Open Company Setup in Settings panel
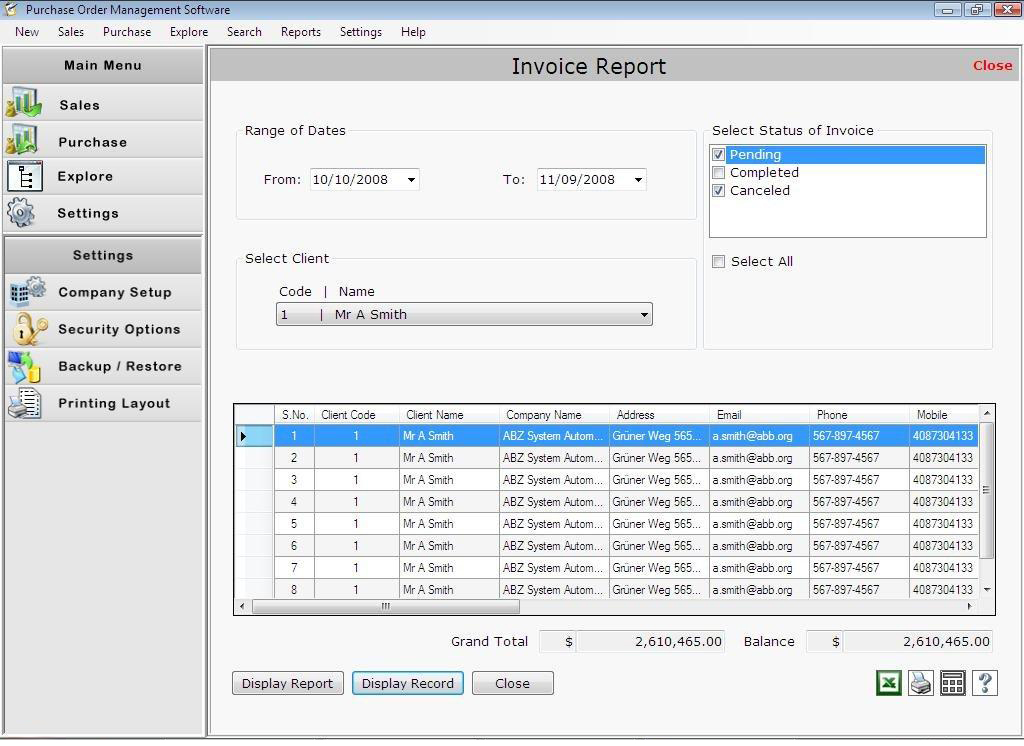Viewport: 1024px width, 746px height. pos(114,292)
